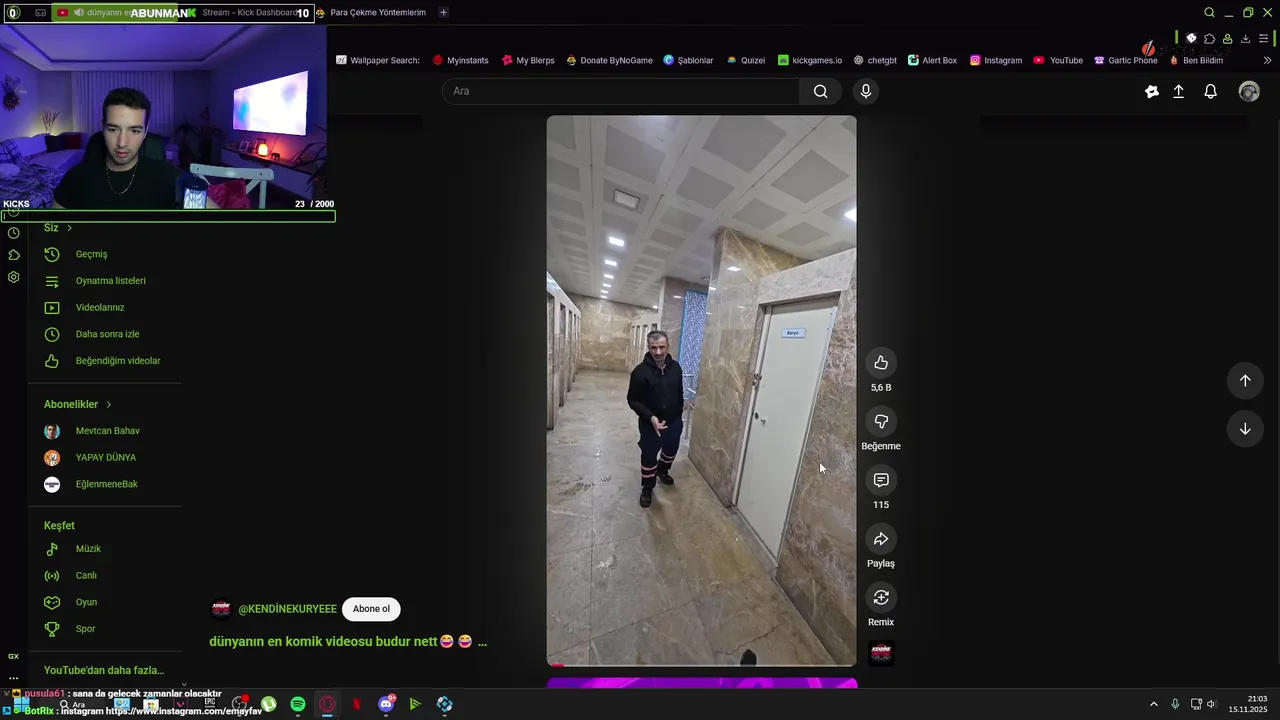Open the Quizei bookmark

coord(746,60)
